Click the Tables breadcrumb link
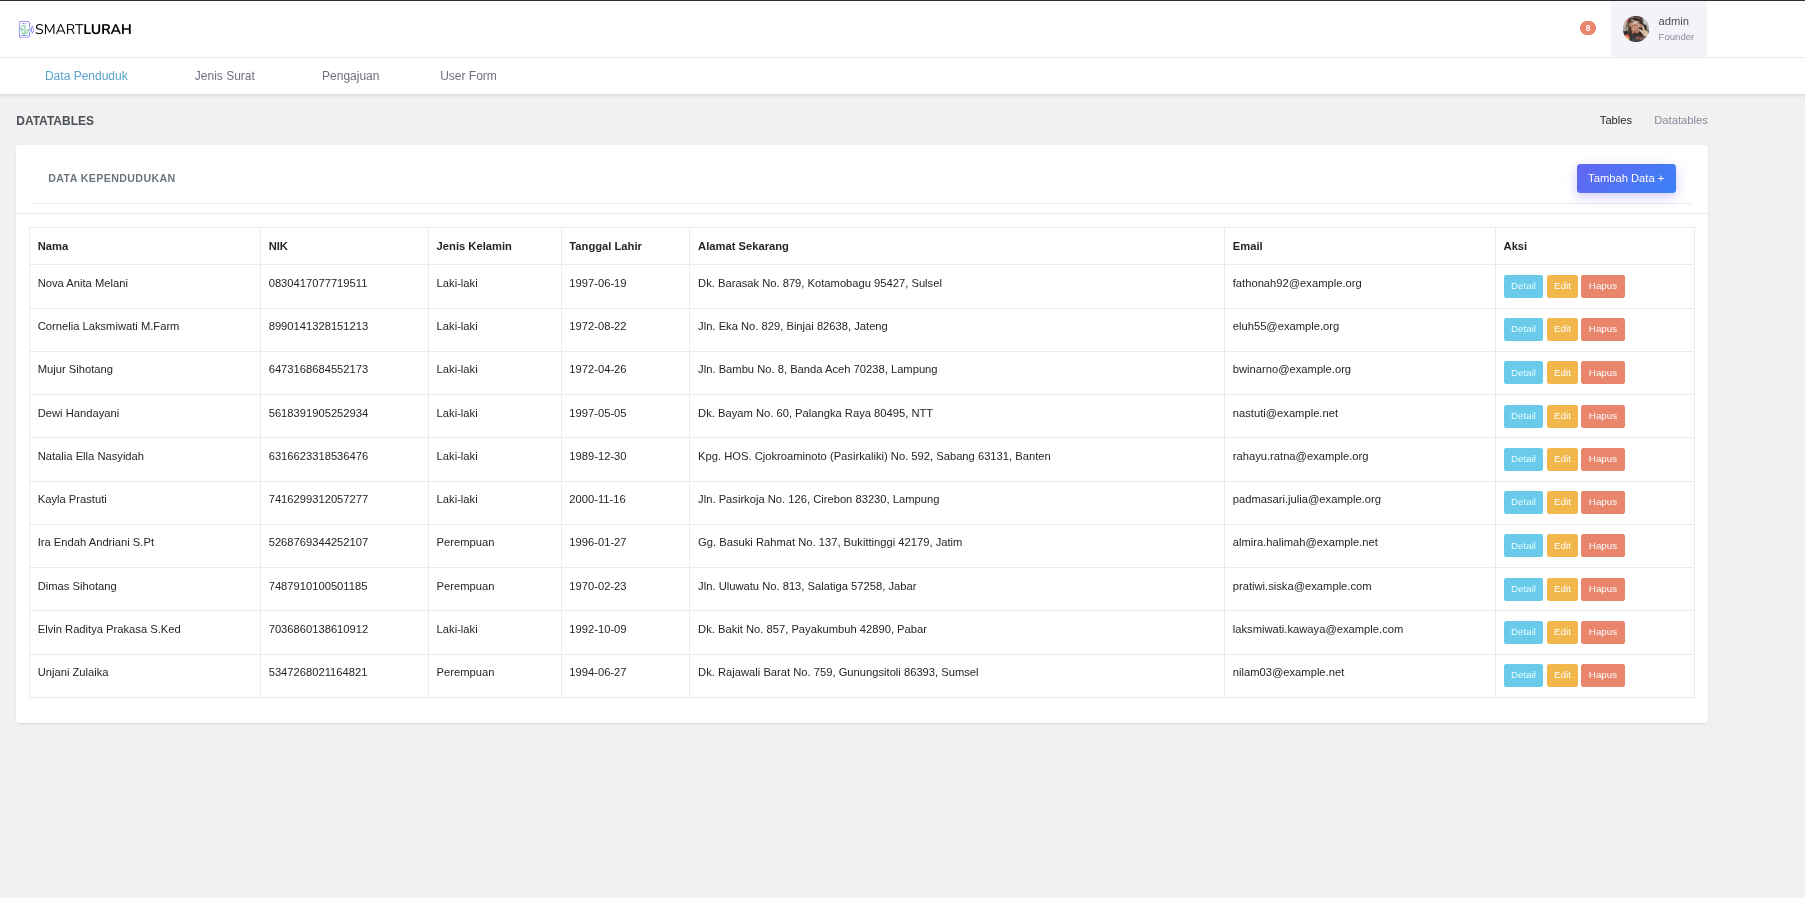 point(1615,120)
